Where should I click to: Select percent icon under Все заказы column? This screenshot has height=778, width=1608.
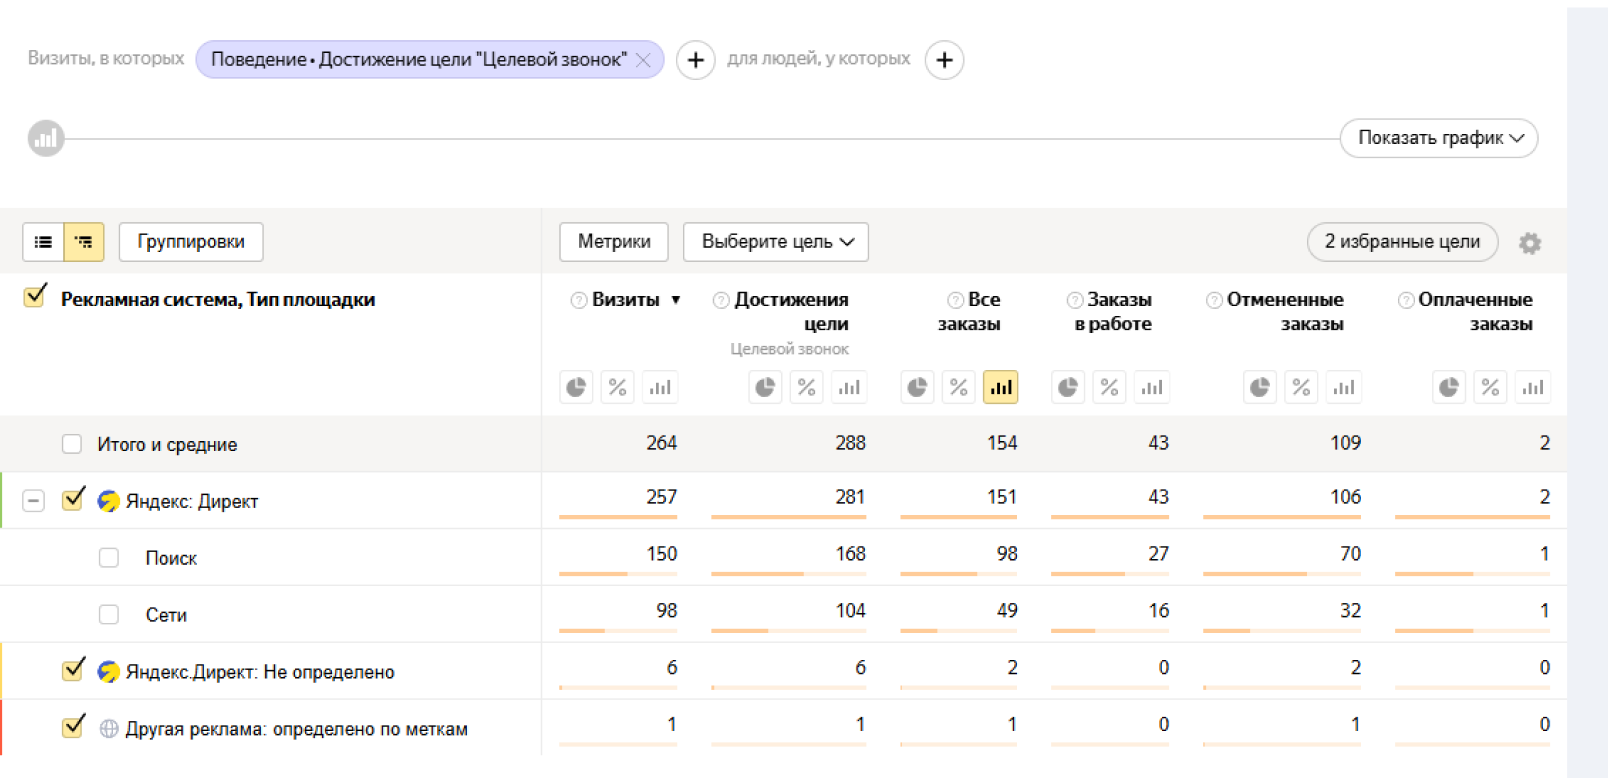click(x=958, y=388)
